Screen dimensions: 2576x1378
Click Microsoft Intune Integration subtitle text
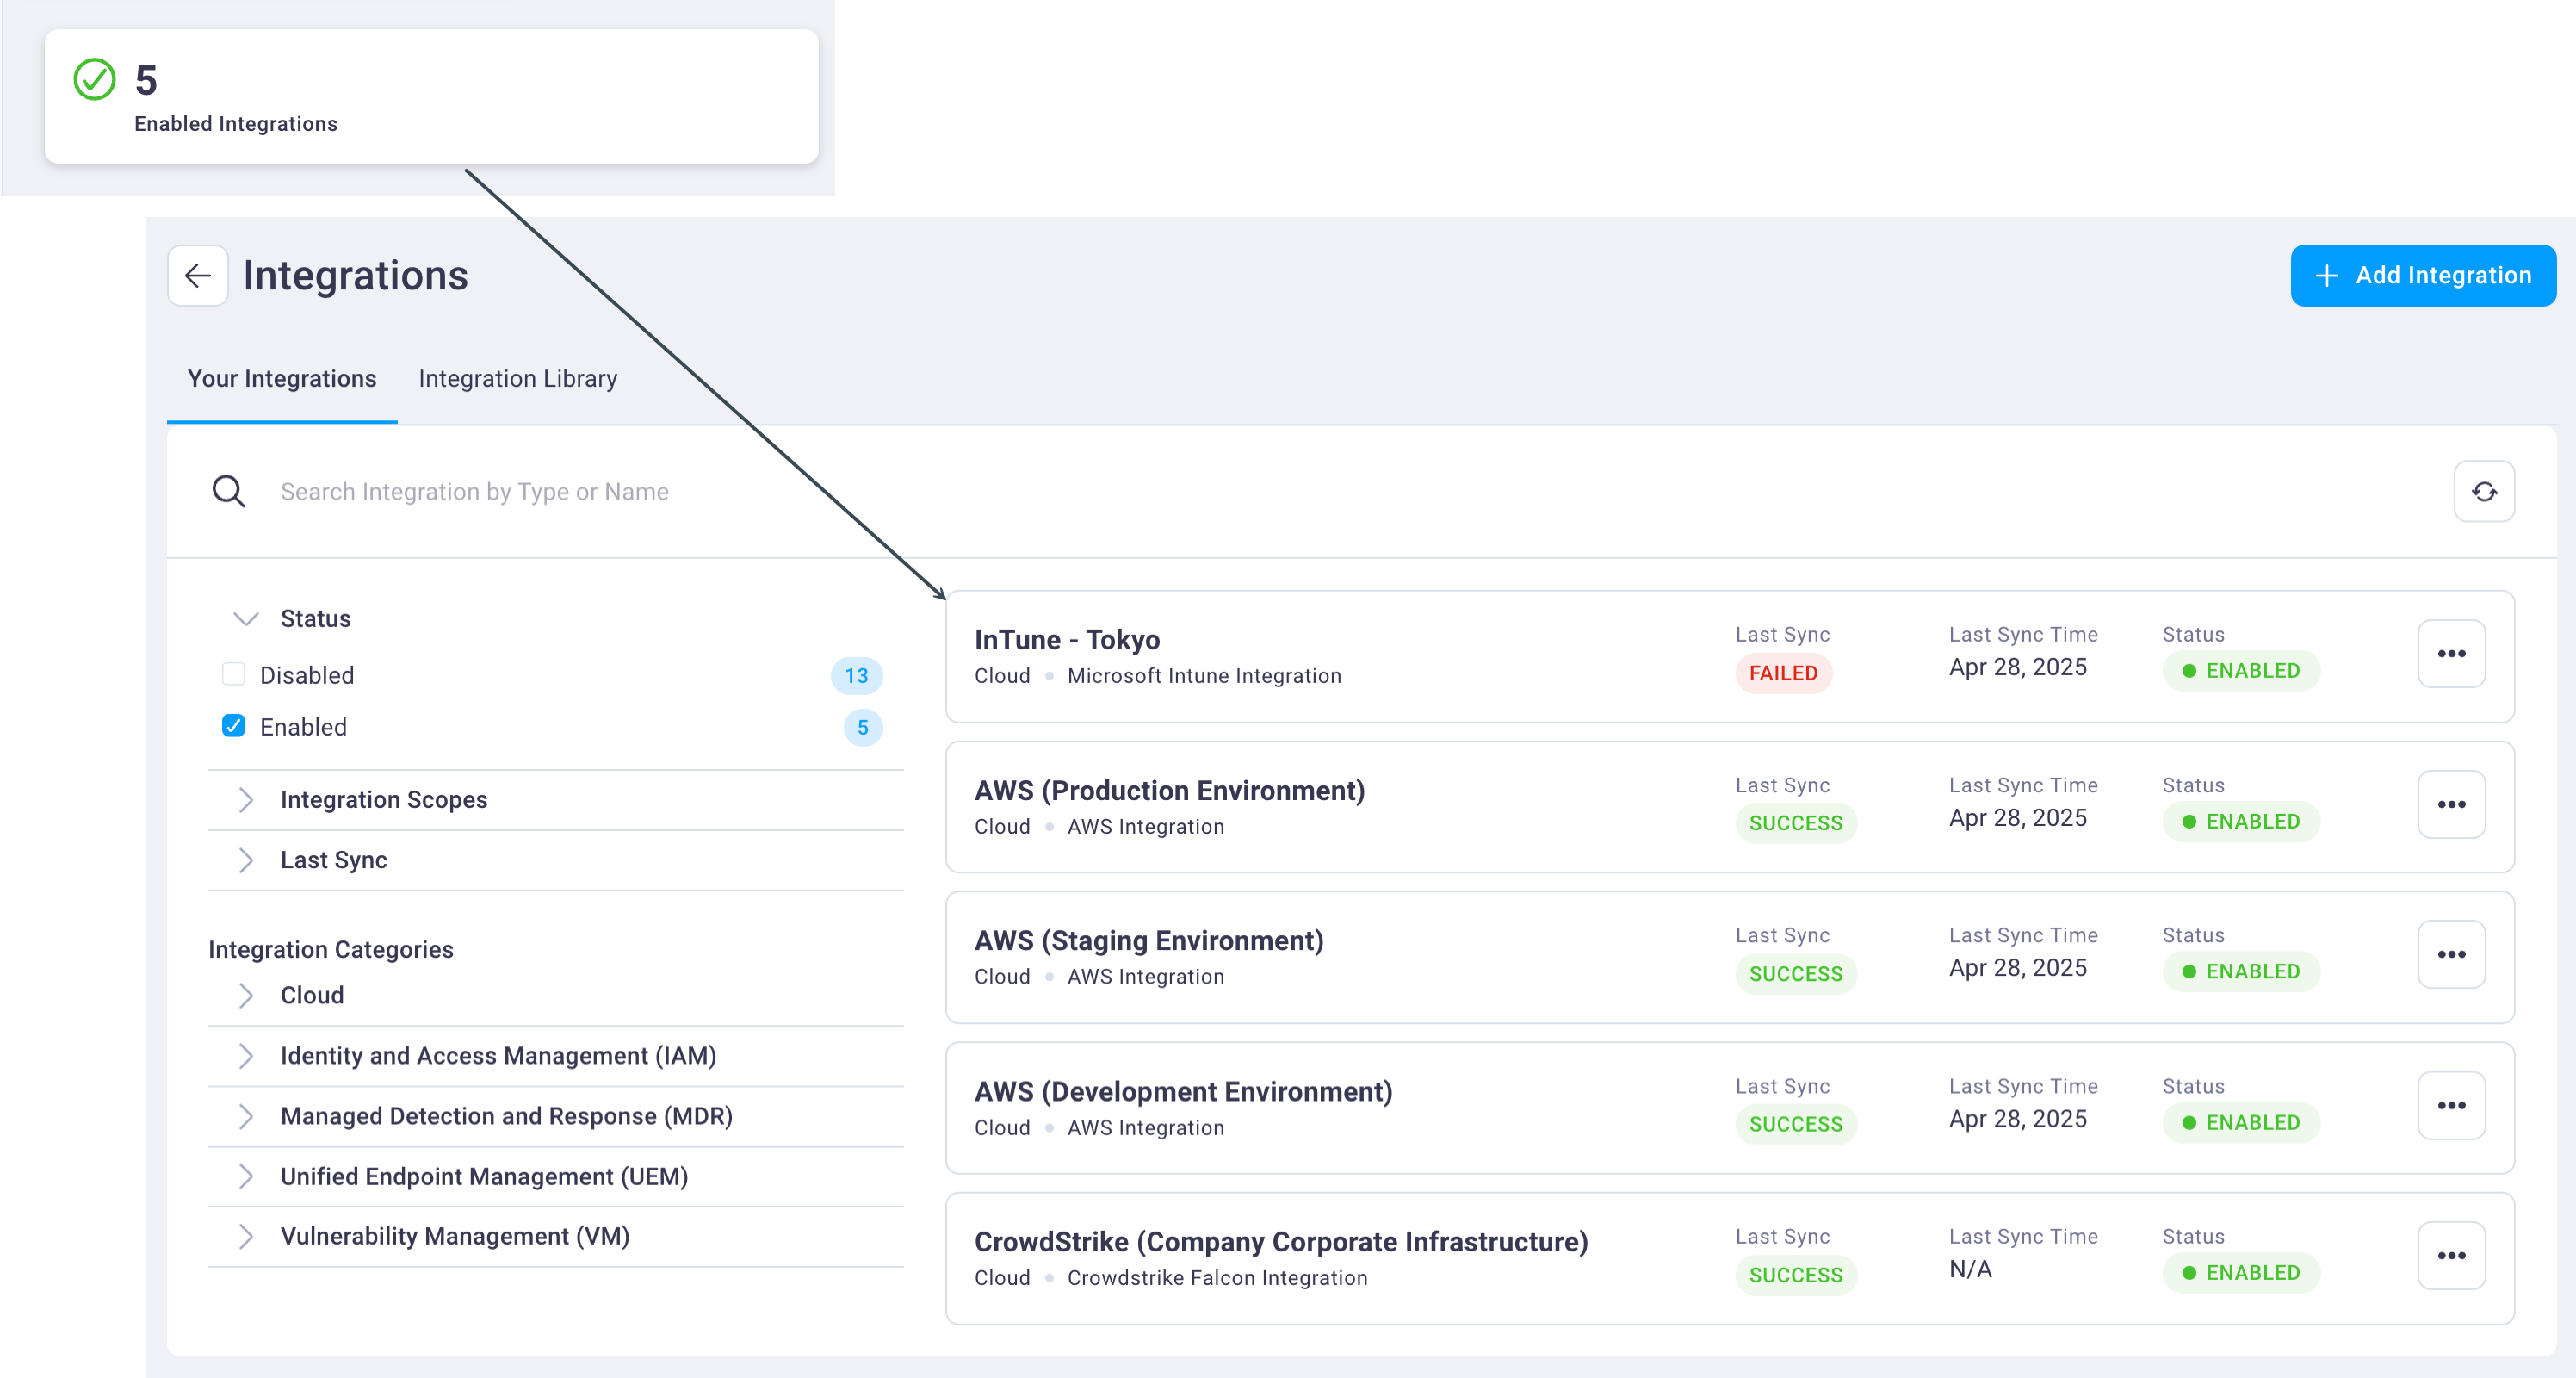point(1204,675)
